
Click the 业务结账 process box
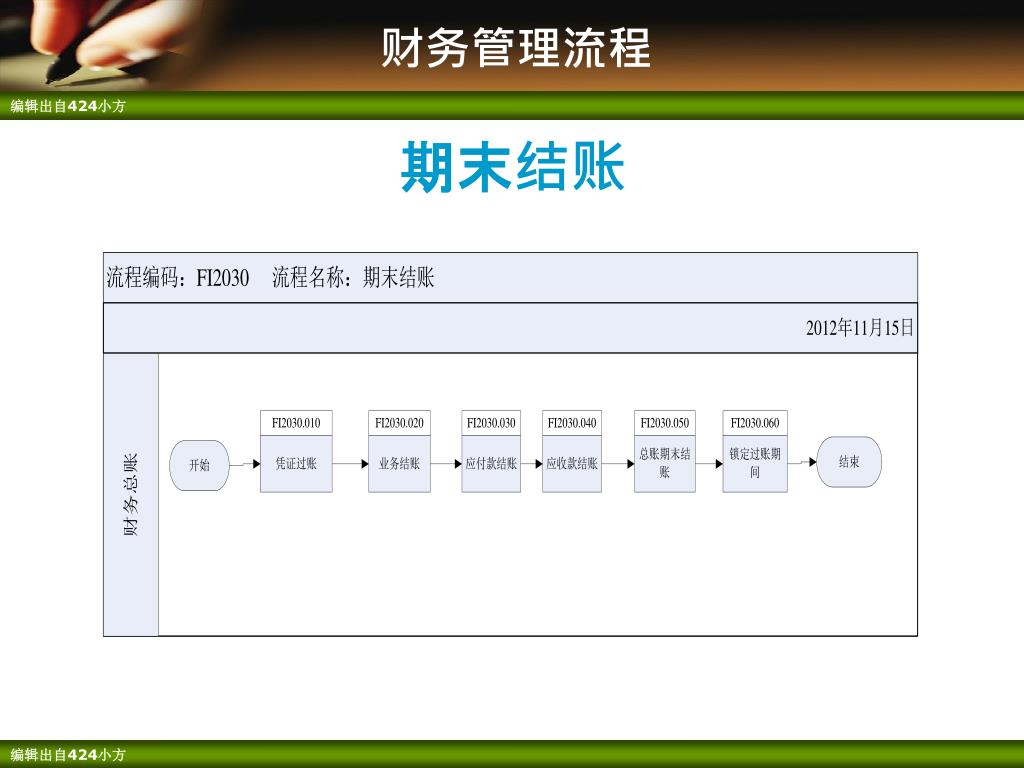[x=399, y=464]
